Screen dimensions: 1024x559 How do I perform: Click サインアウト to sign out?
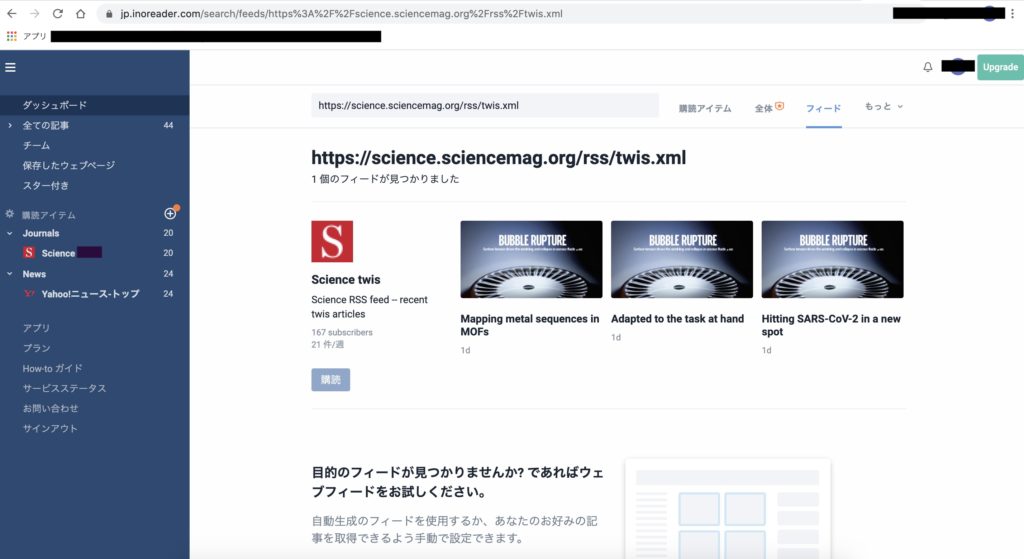click(50, 428)
